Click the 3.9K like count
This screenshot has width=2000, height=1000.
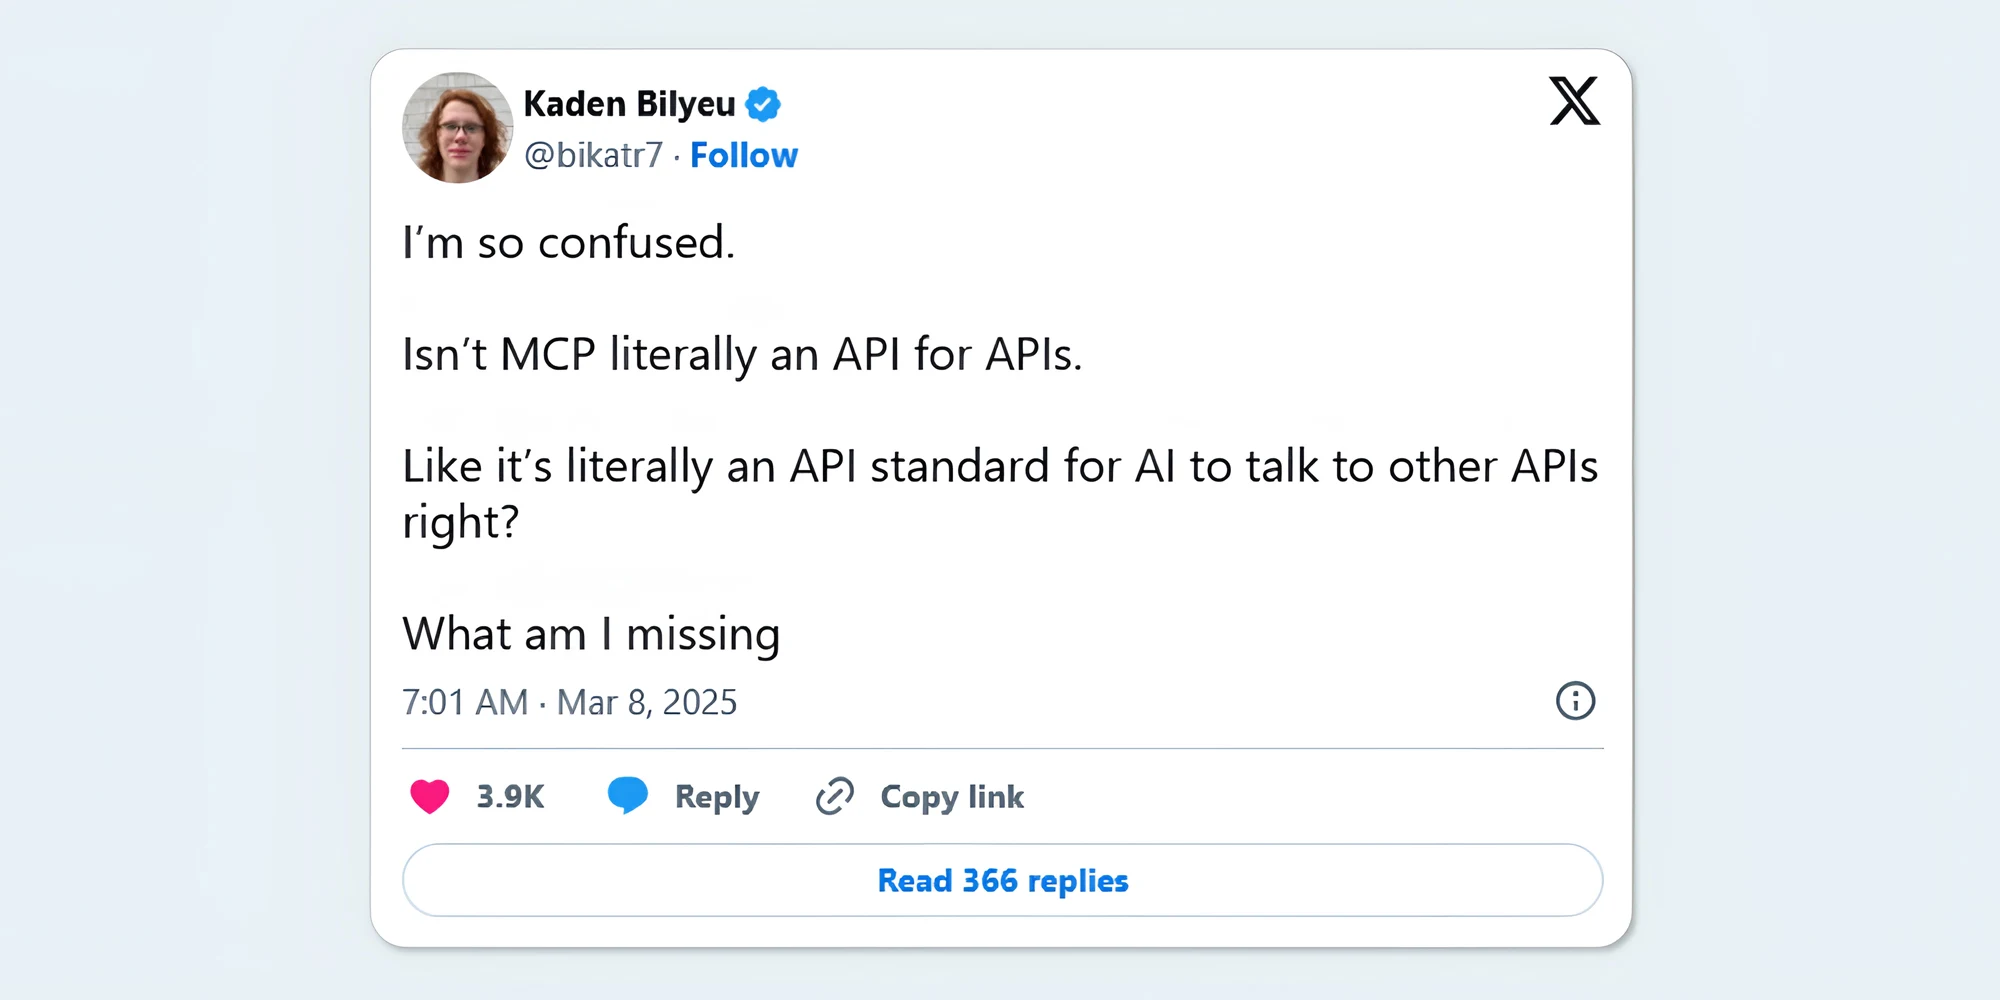click(x=509, y=796)
